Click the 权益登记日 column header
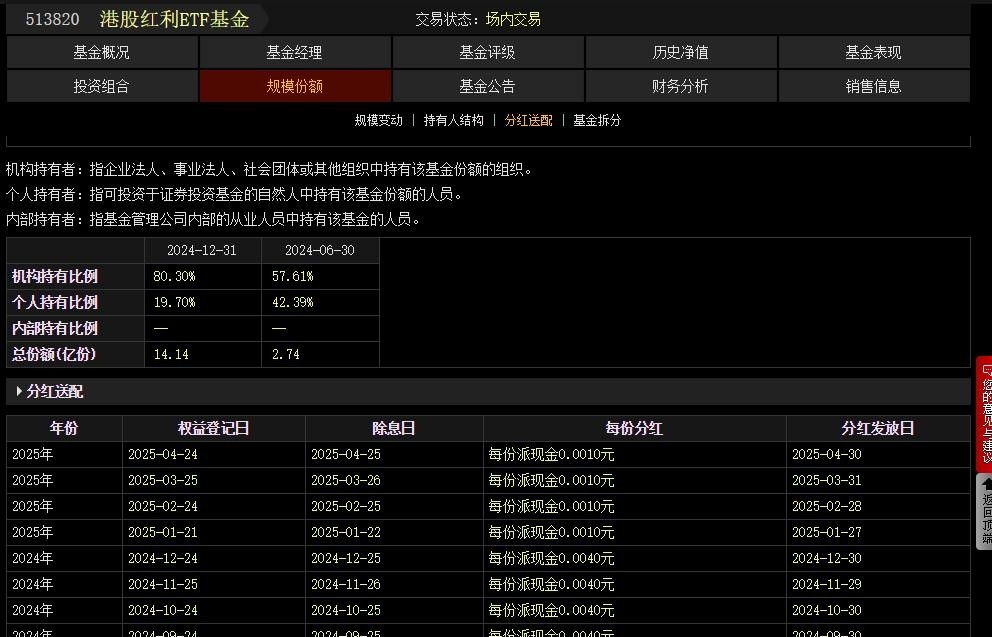992x637 pixels. click(214, 428)
